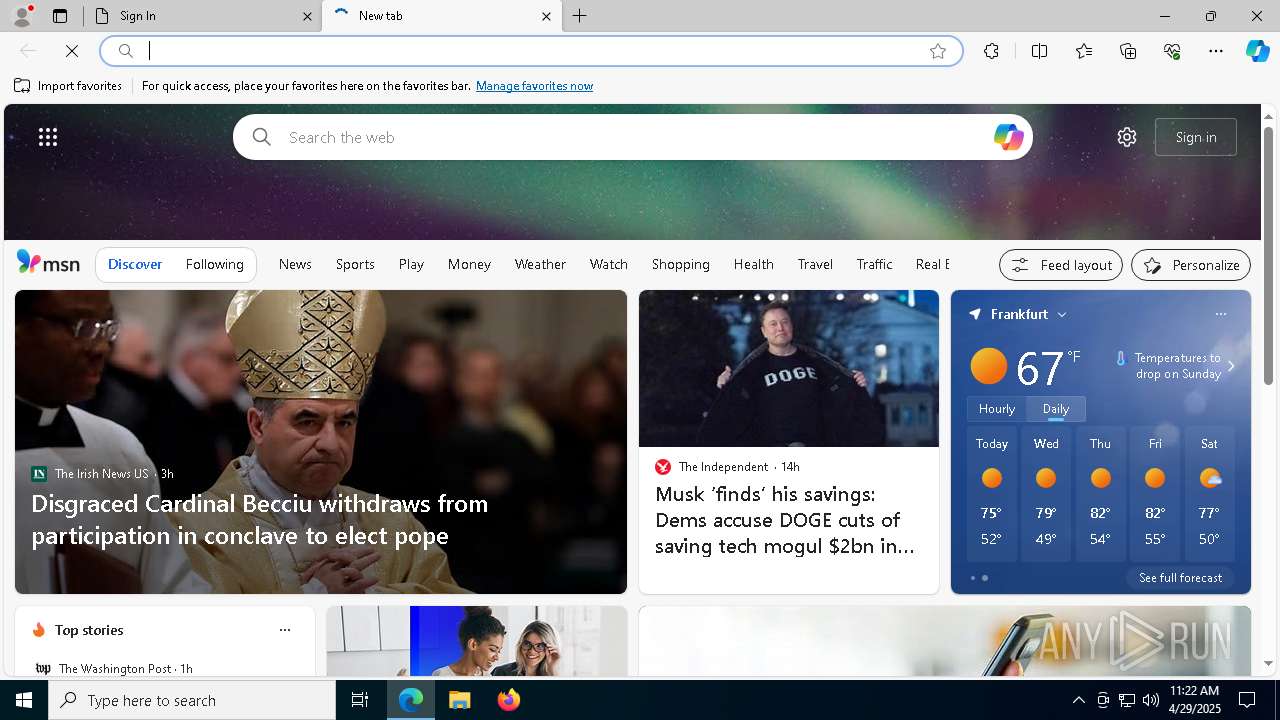Open a new tab with plus button
Screen dimensions: 1280x720
(580, 16)
